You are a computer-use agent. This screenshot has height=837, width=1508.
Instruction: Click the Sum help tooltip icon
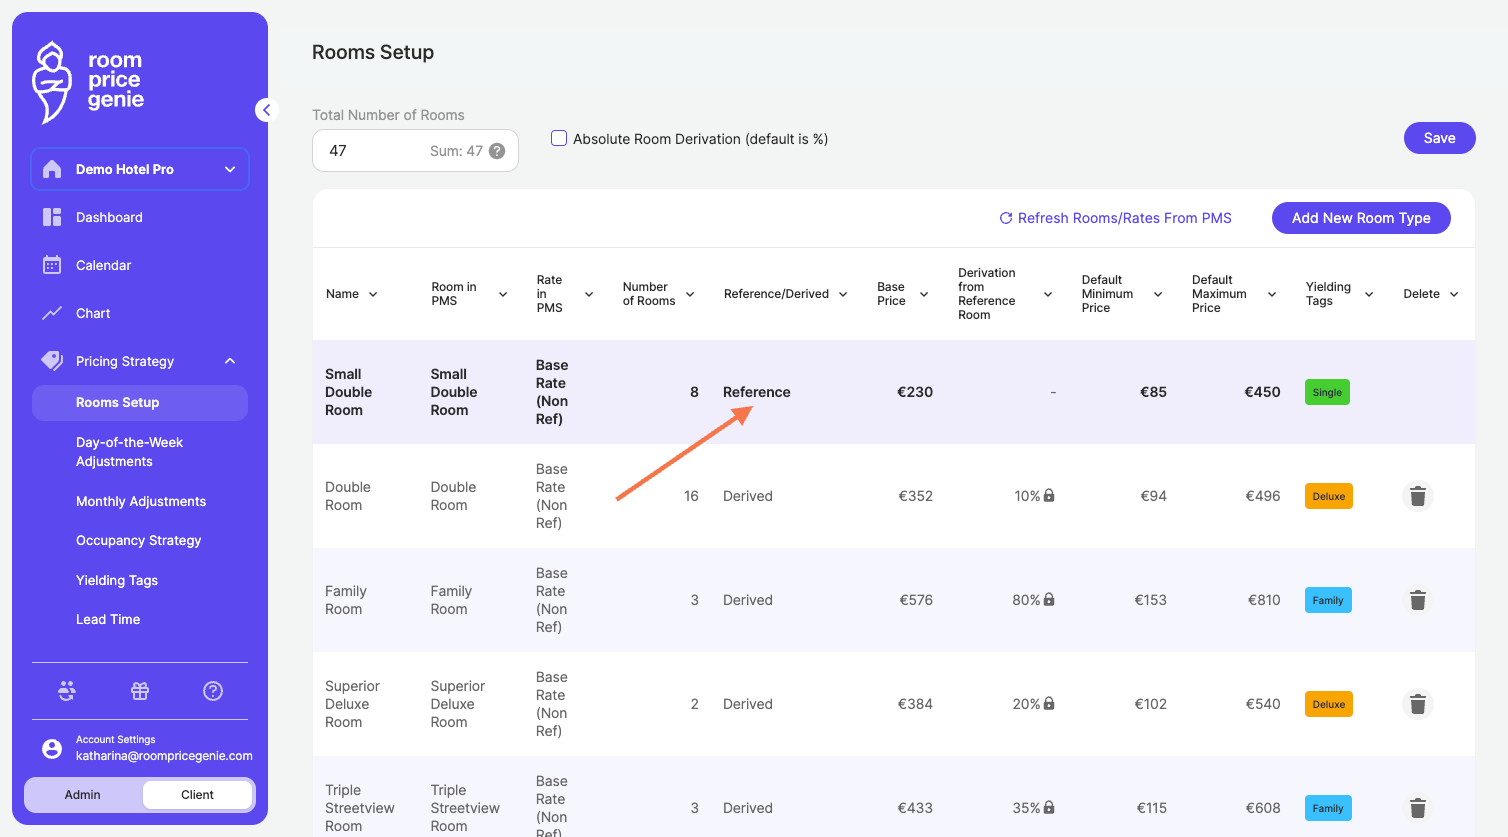[497, 151]
